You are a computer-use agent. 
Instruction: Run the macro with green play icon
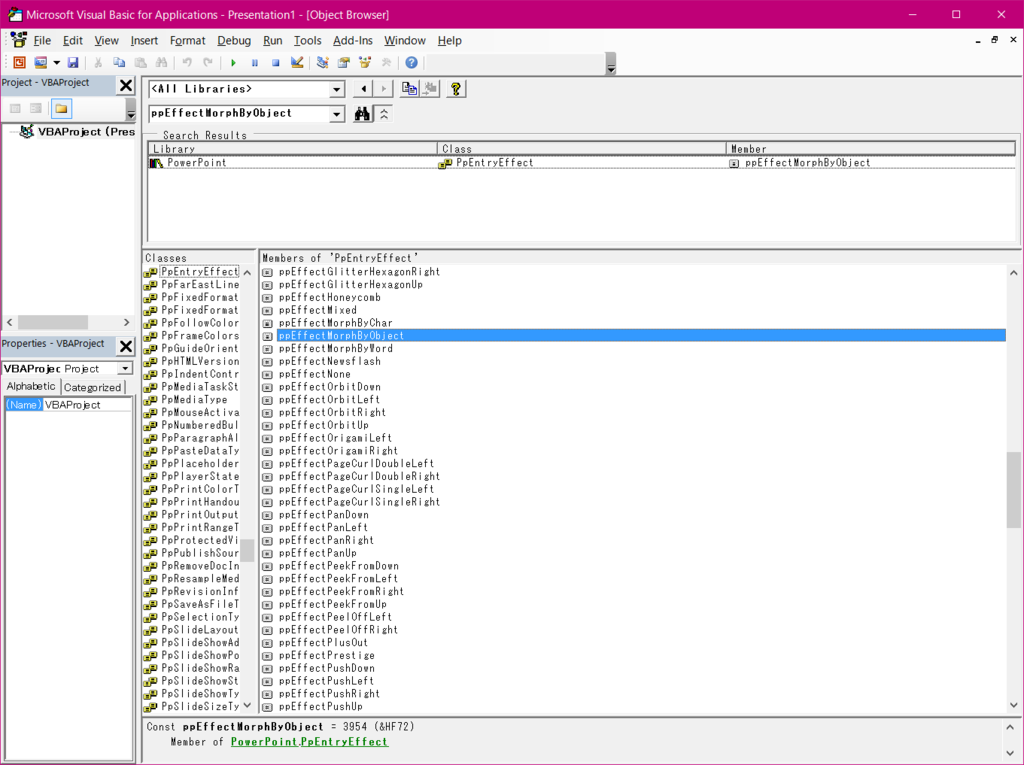pos(233,63)
